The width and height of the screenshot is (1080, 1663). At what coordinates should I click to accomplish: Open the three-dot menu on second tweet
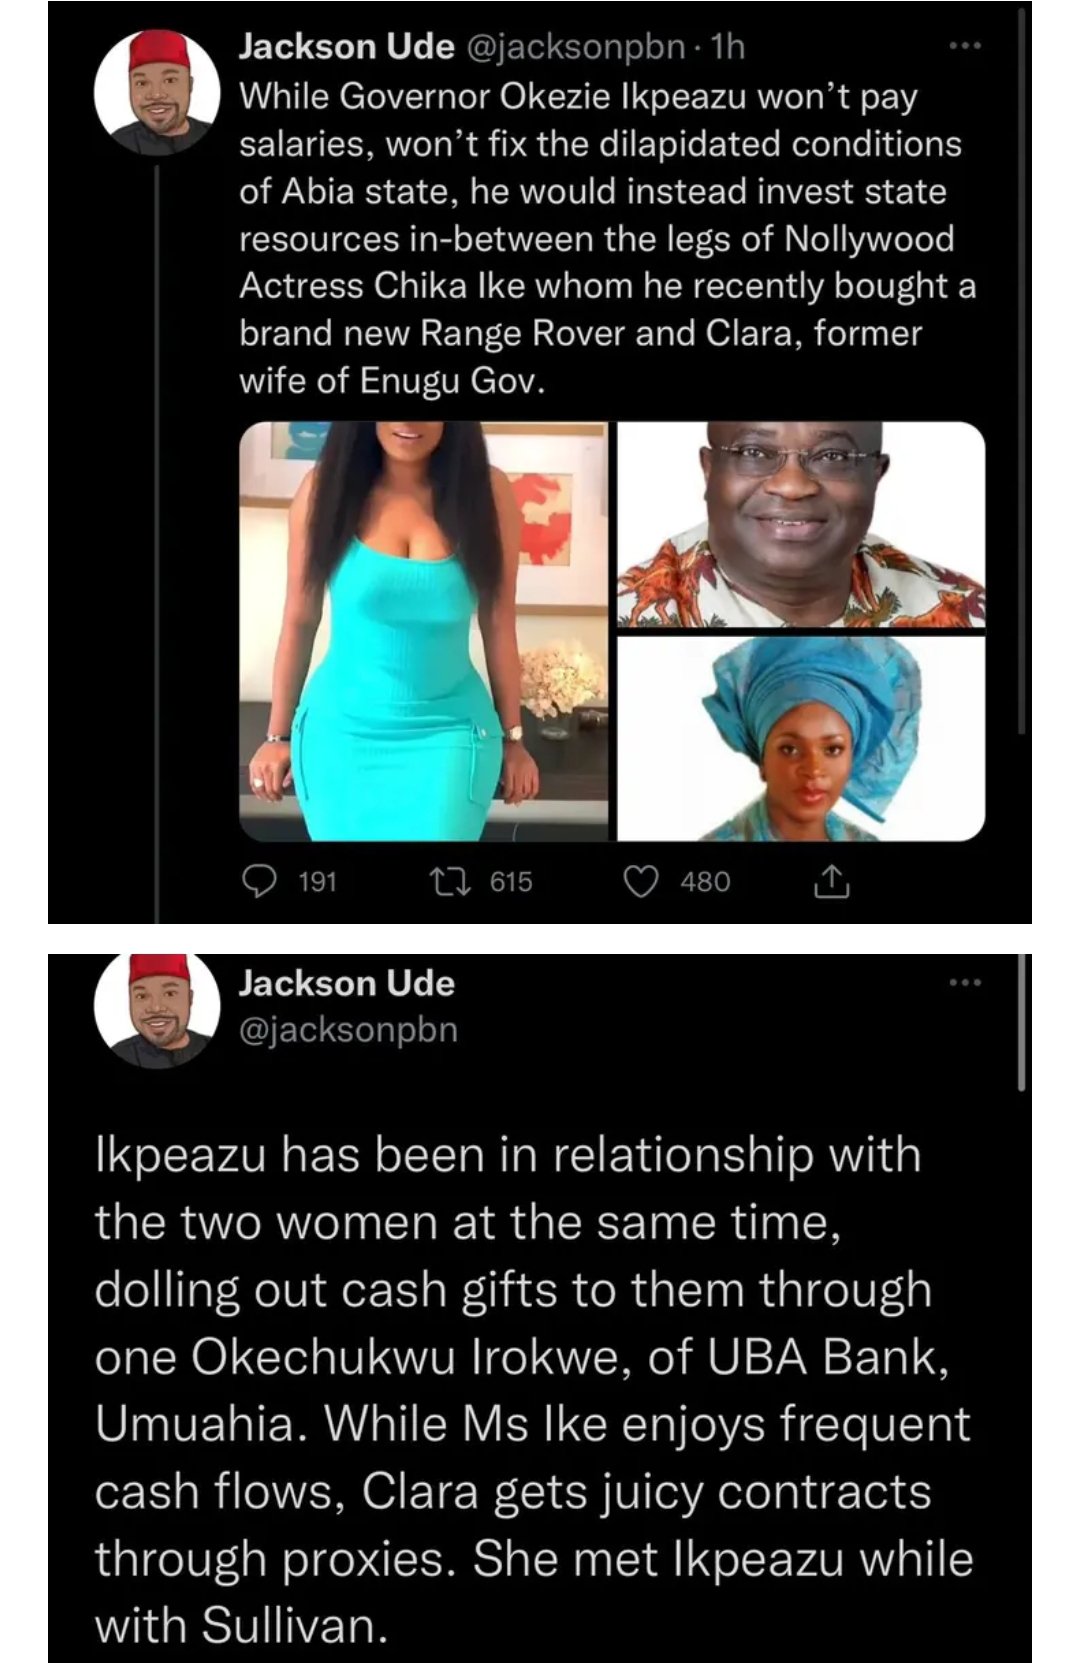pos(965,983)
